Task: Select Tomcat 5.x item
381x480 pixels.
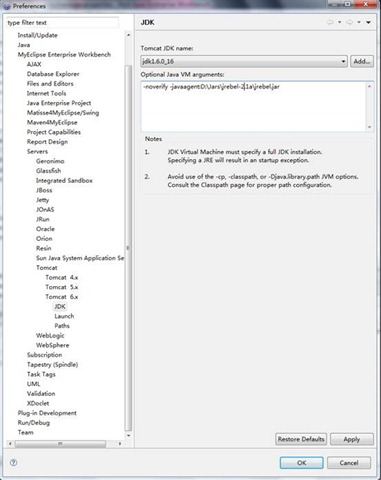Action: [62, 287]
